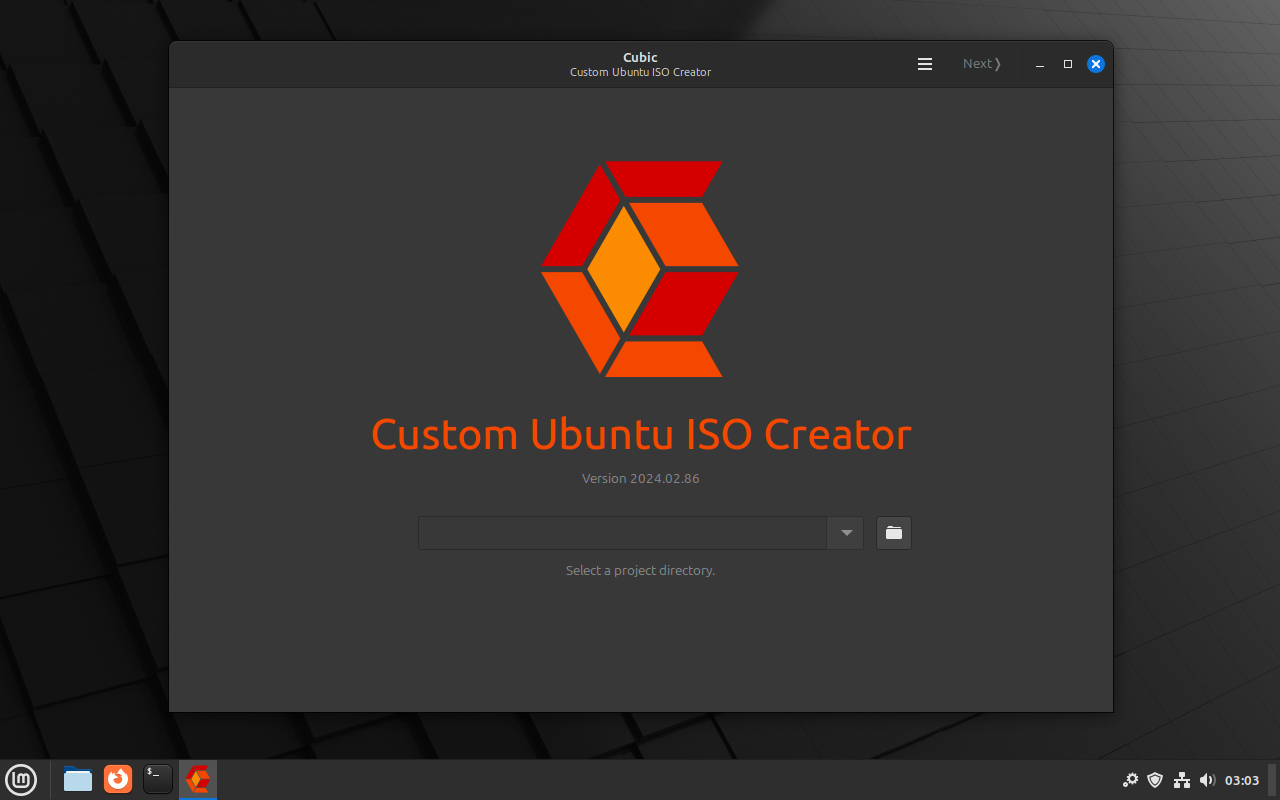Click the large orange "Custom Ubuntu ISO Creator" heading
Viewport: 1280px width, 800px height.
coord(641,434)
